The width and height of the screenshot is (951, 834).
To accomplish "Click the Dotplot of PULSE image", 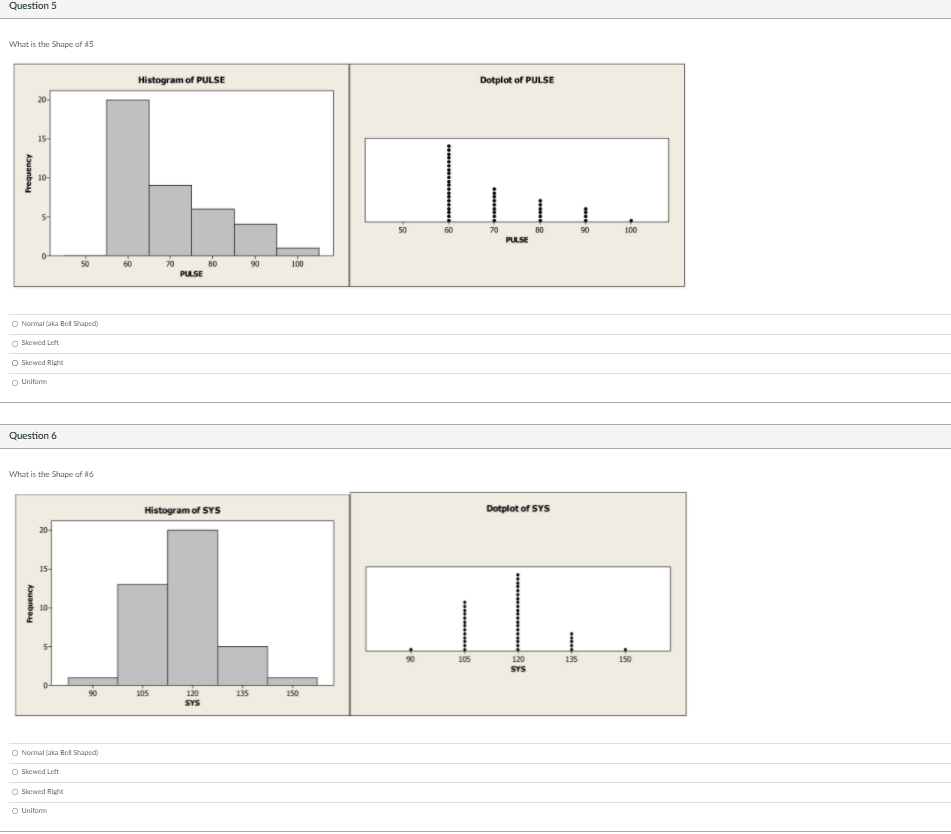I will (x=517, y=175).
